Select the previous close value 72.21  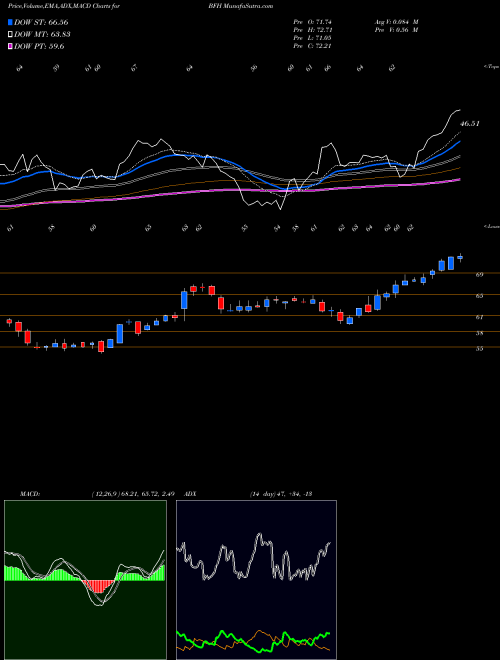point(322,46)
